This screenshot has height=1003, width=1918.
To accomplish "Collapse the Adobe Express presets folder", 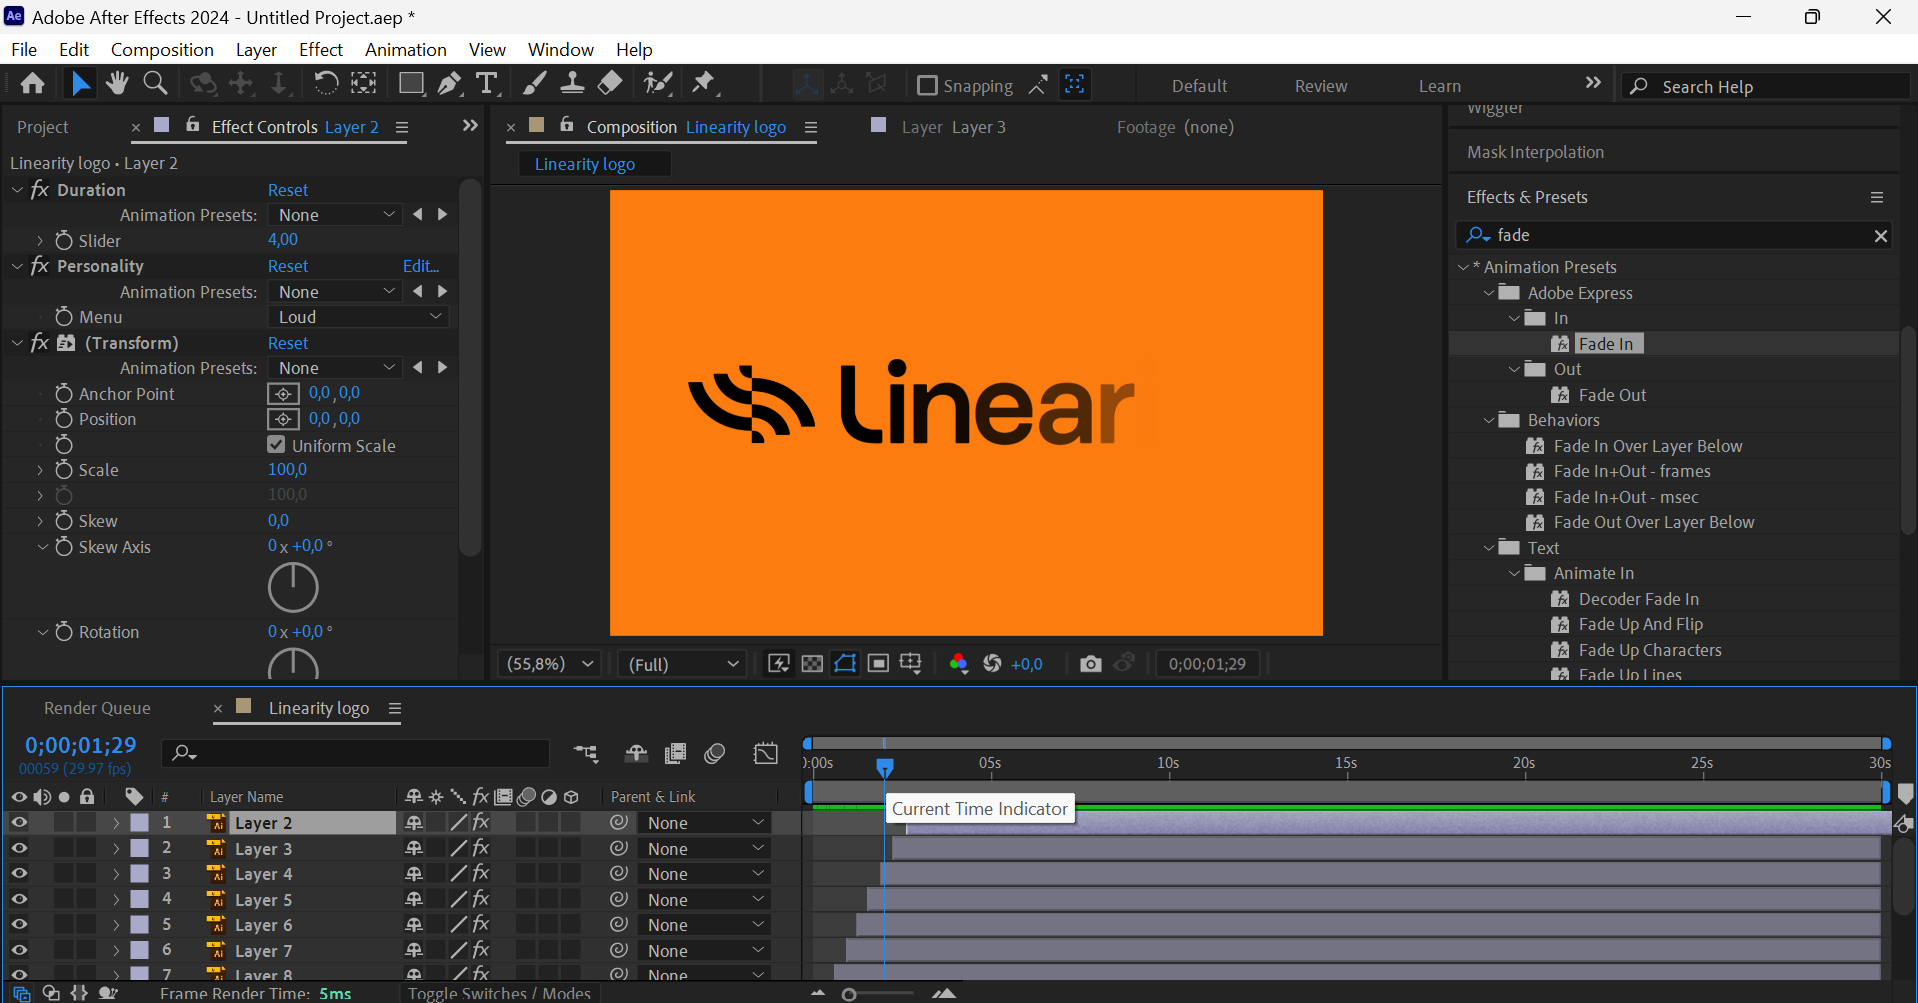I will click(x=1489, y=293).
